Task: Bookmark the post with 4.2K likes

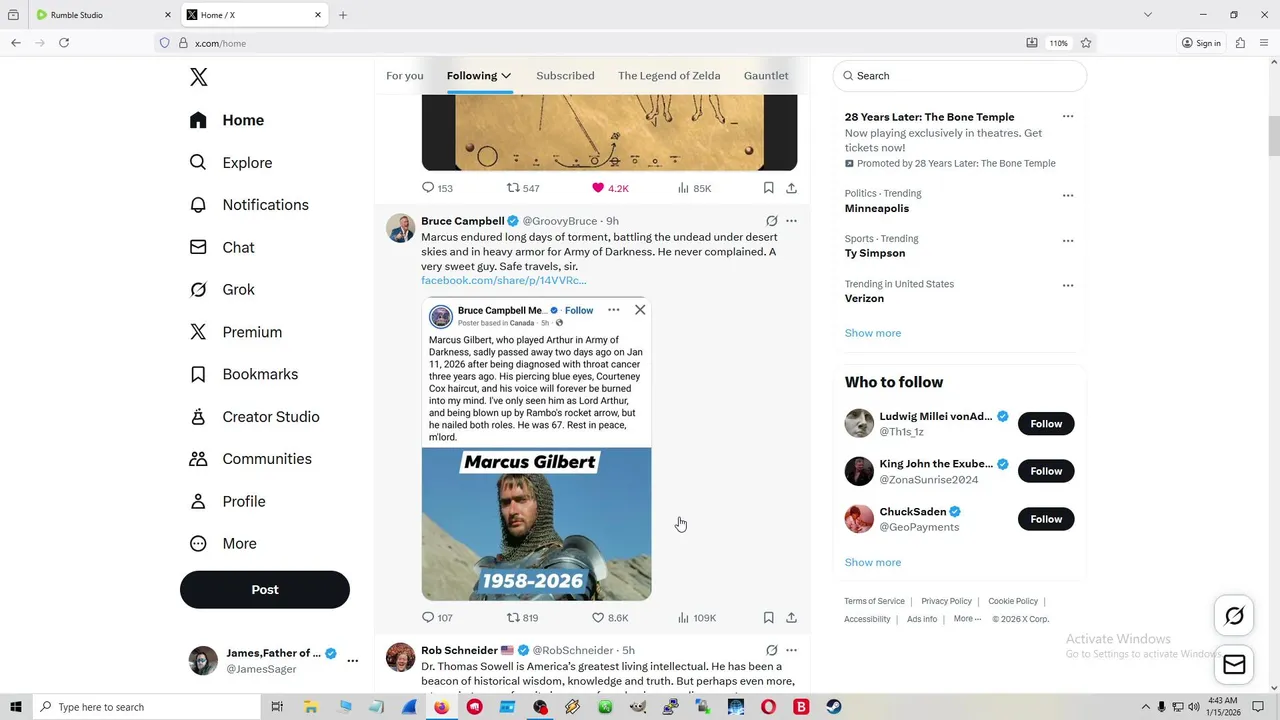Action: [x=768, y=188]
